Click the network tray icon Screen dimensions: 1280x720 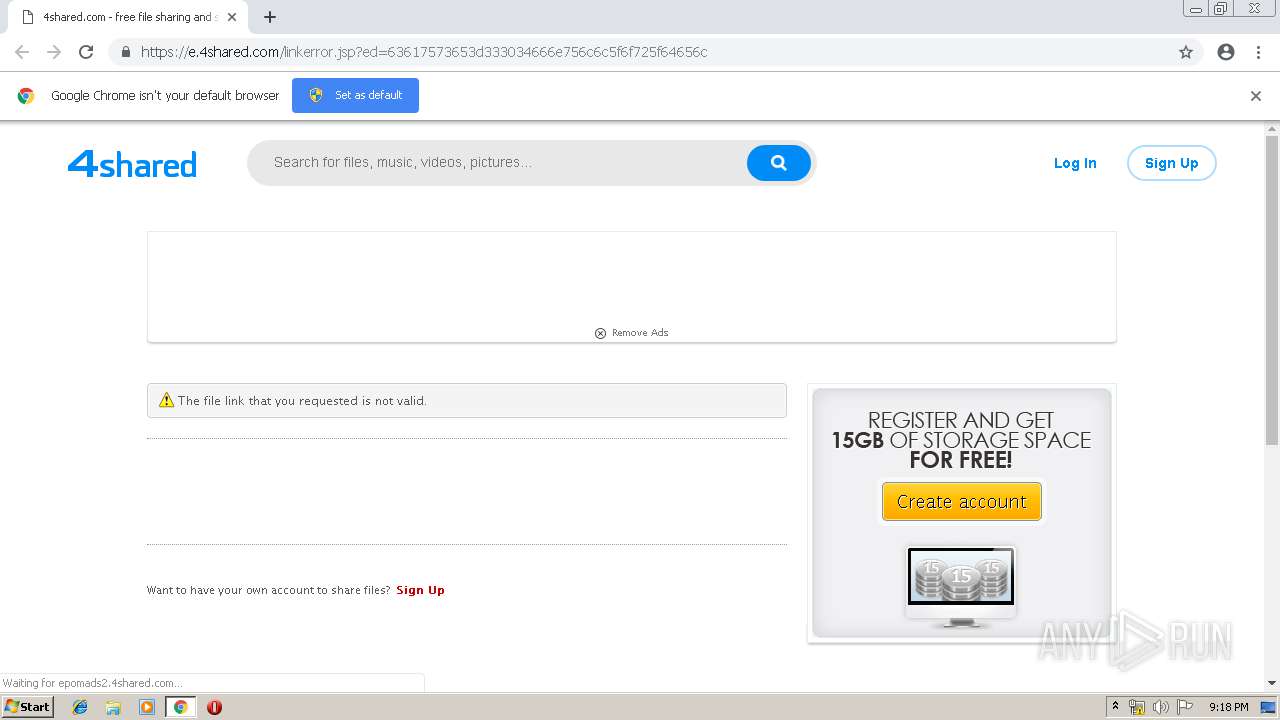(1137, 707)
